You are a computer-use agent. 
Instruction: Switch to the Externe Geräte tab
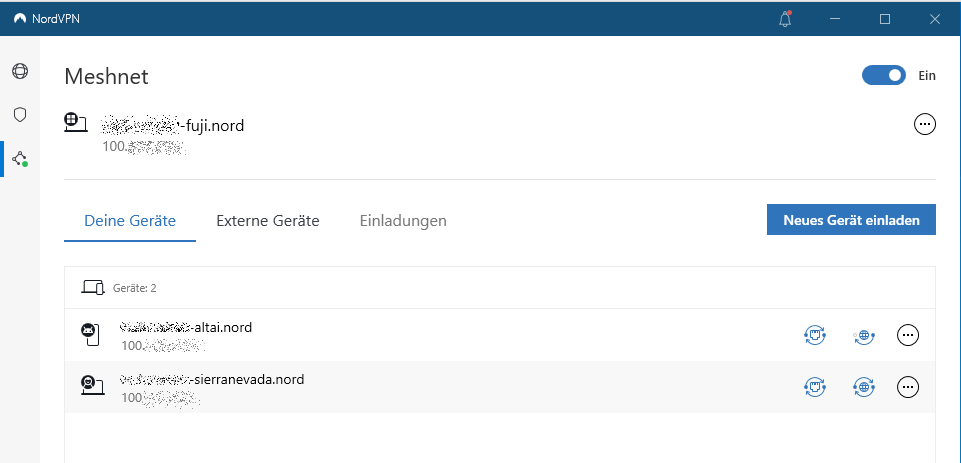click(x=268, y=221)
